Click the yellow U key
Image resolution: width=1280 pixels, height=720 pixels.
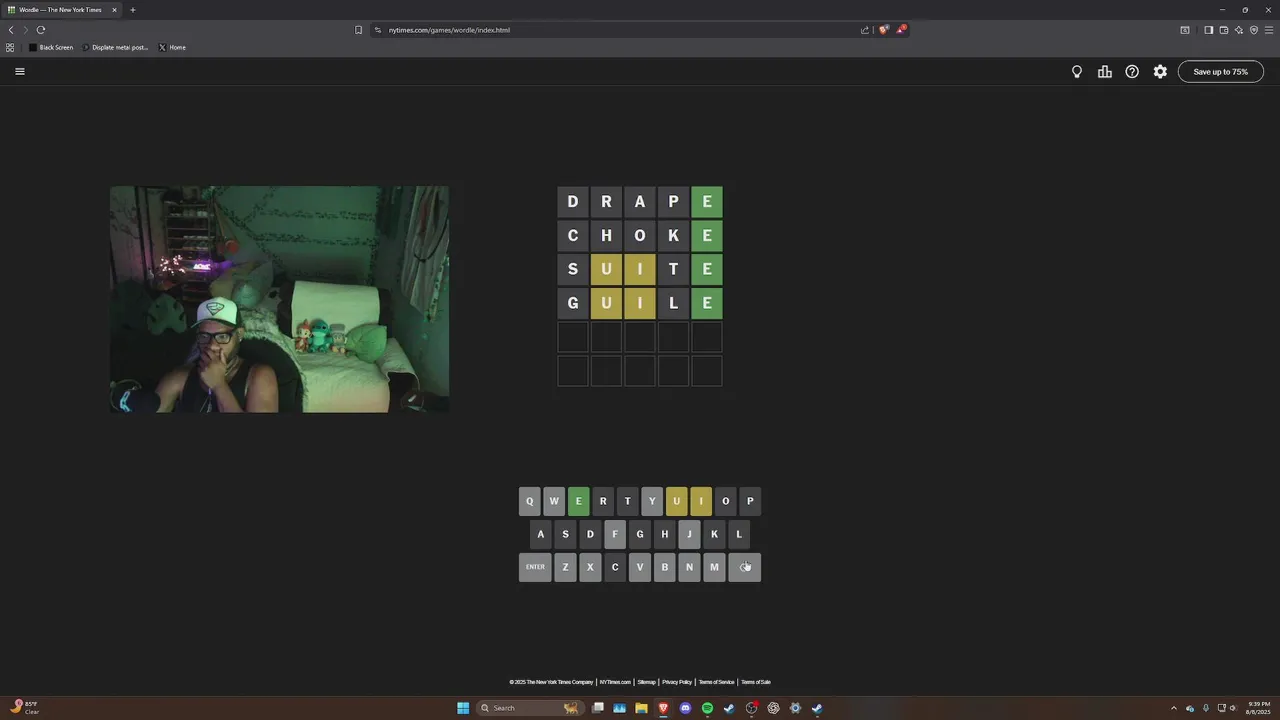coord(676,501)
